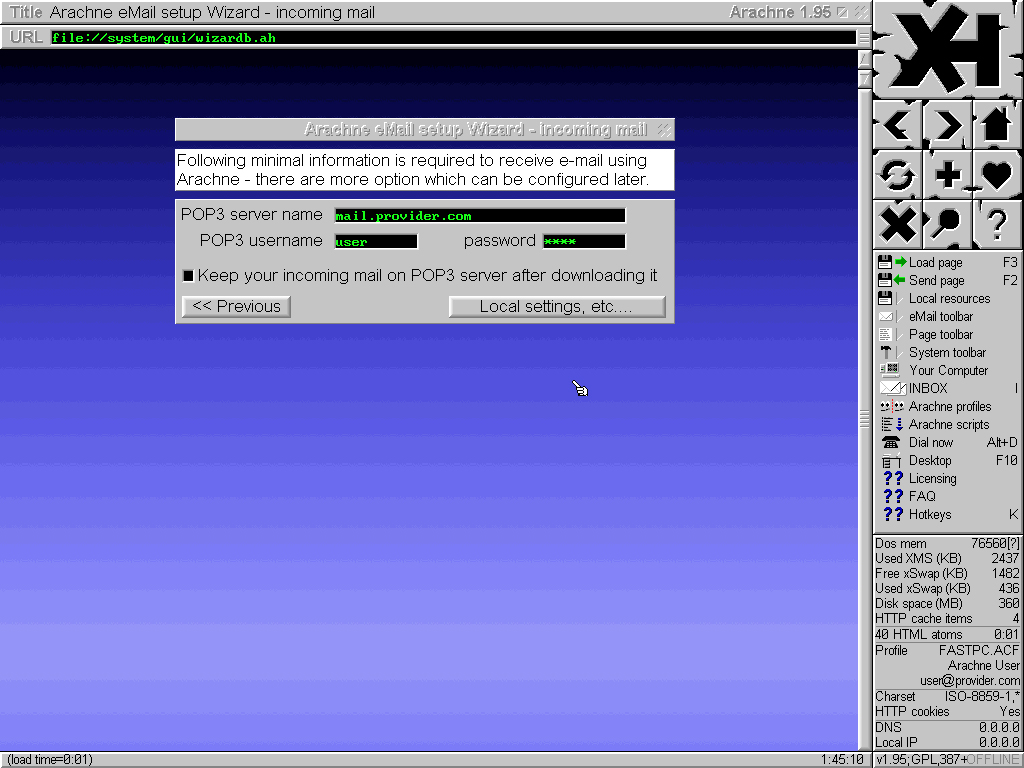Open the Licensing help entry
This screenshot has width=1024, height=768.
(948, 478)
